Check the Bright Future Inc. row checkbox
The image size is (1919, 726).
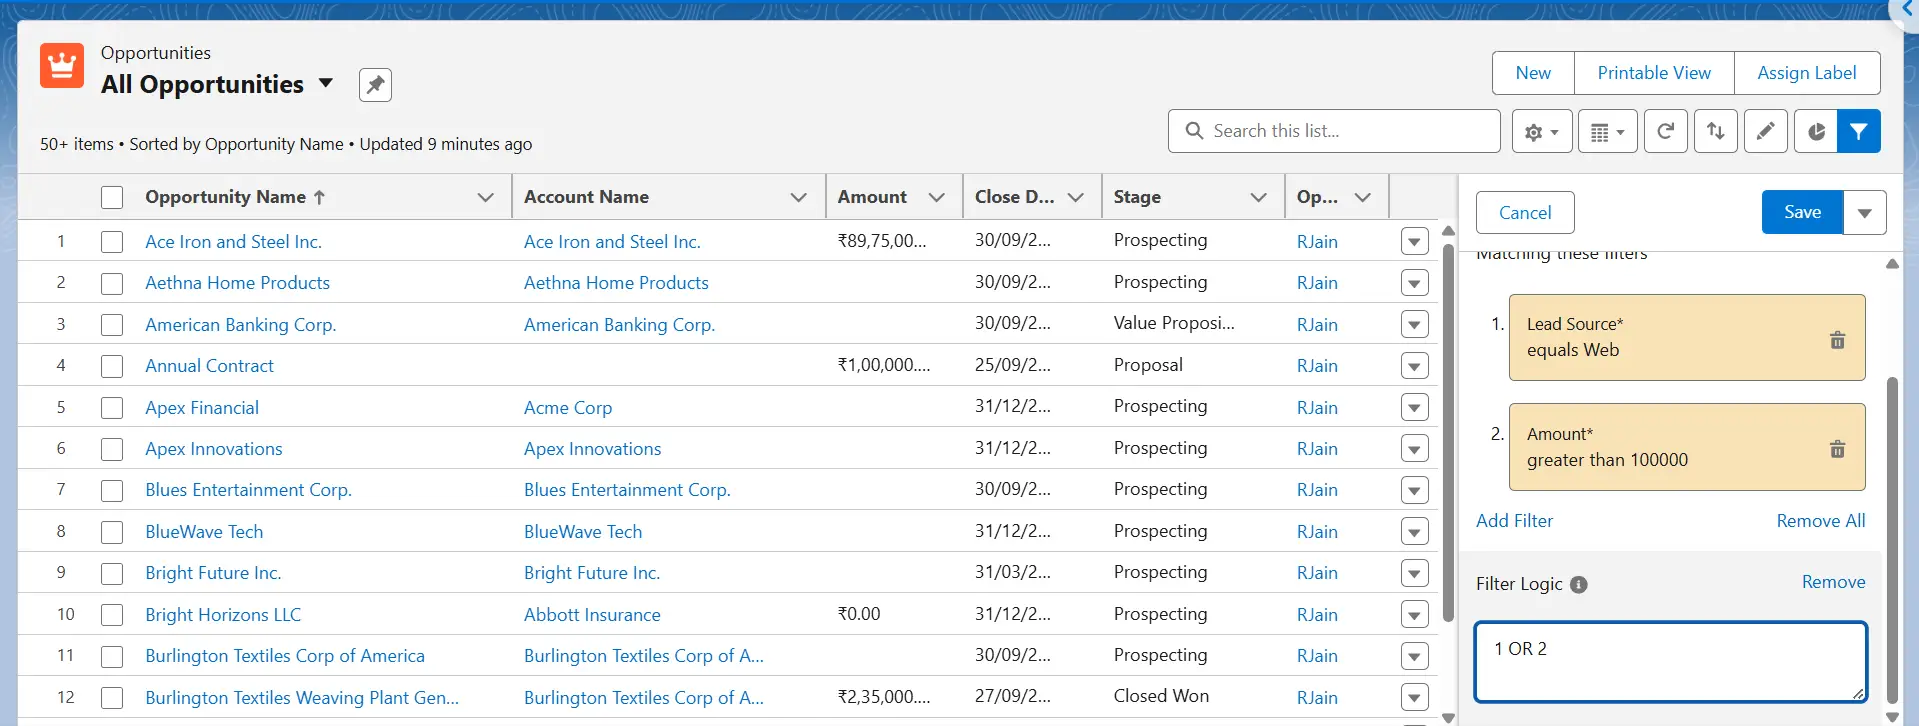pos(112,573)
